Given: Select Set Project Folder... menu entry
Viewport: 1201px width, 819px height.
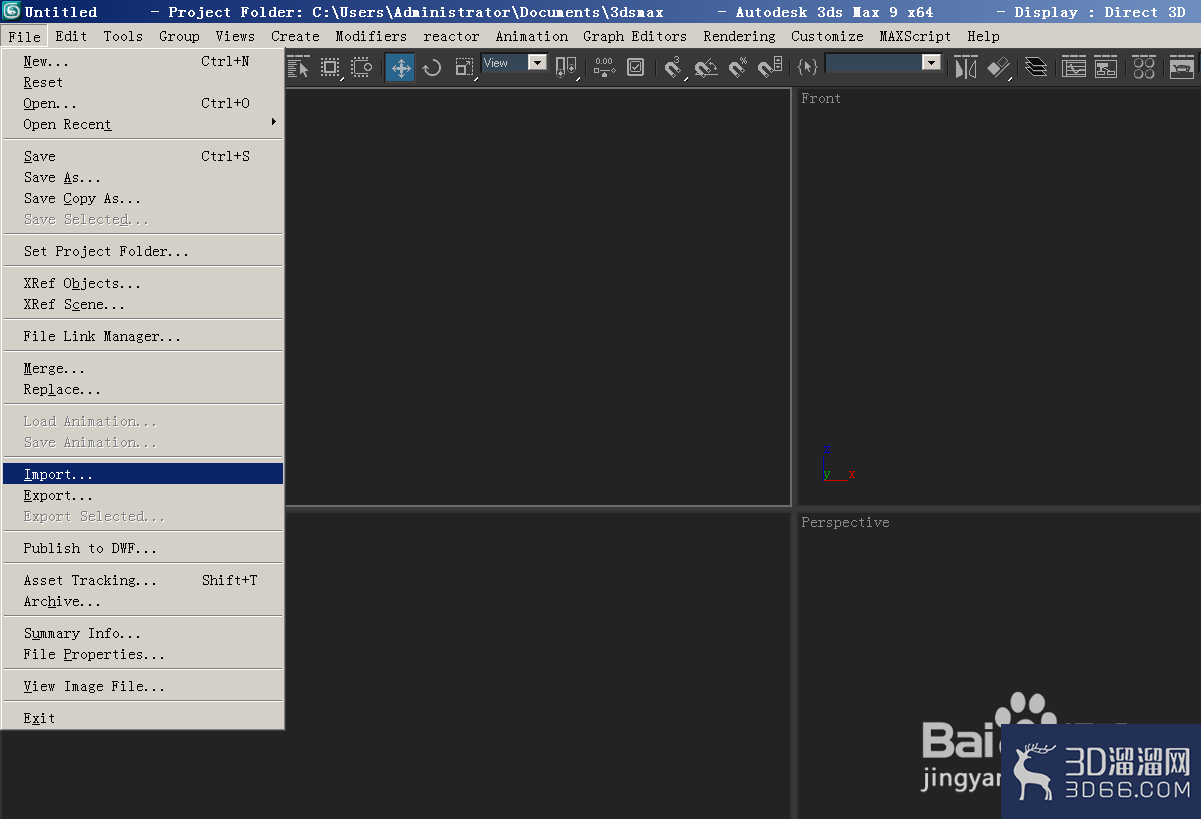Looking at the screenshot, I should (x=142, y=251).
